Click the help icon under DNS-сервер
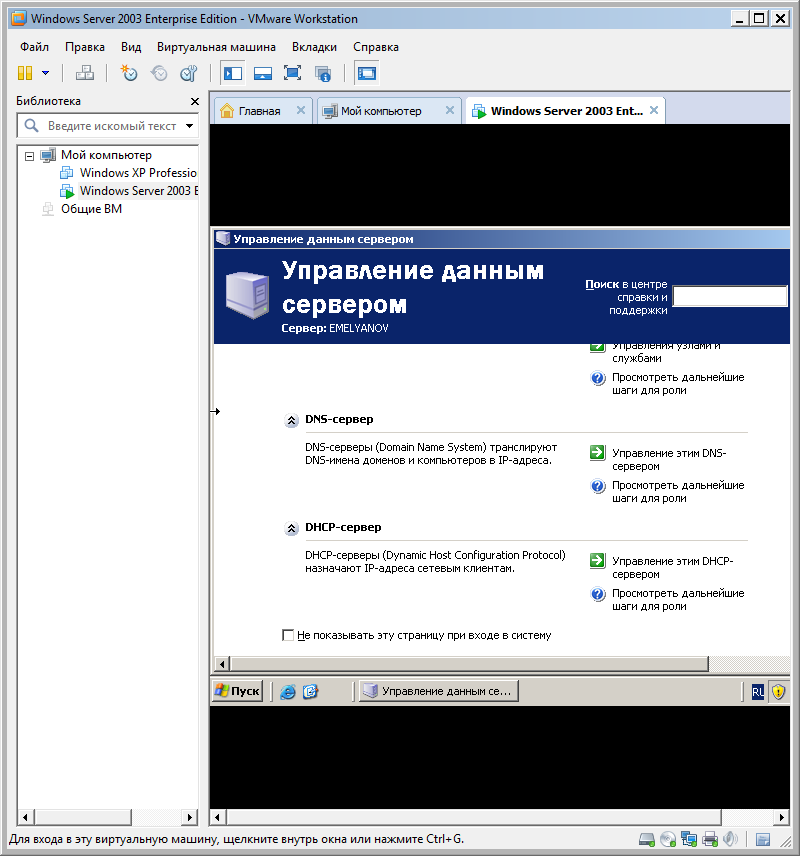Screen dimensions: 800x856 pos(598,486)
